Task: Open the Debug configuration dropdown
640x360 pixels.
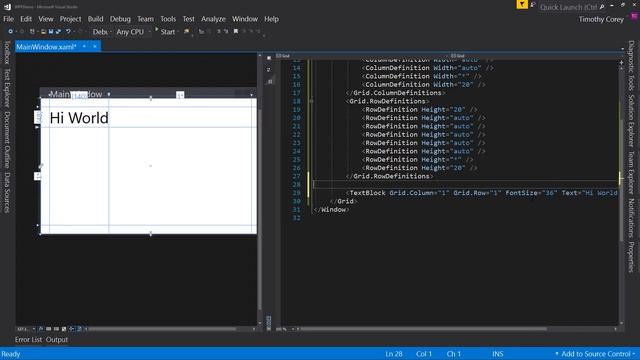Action: point(102,32)
